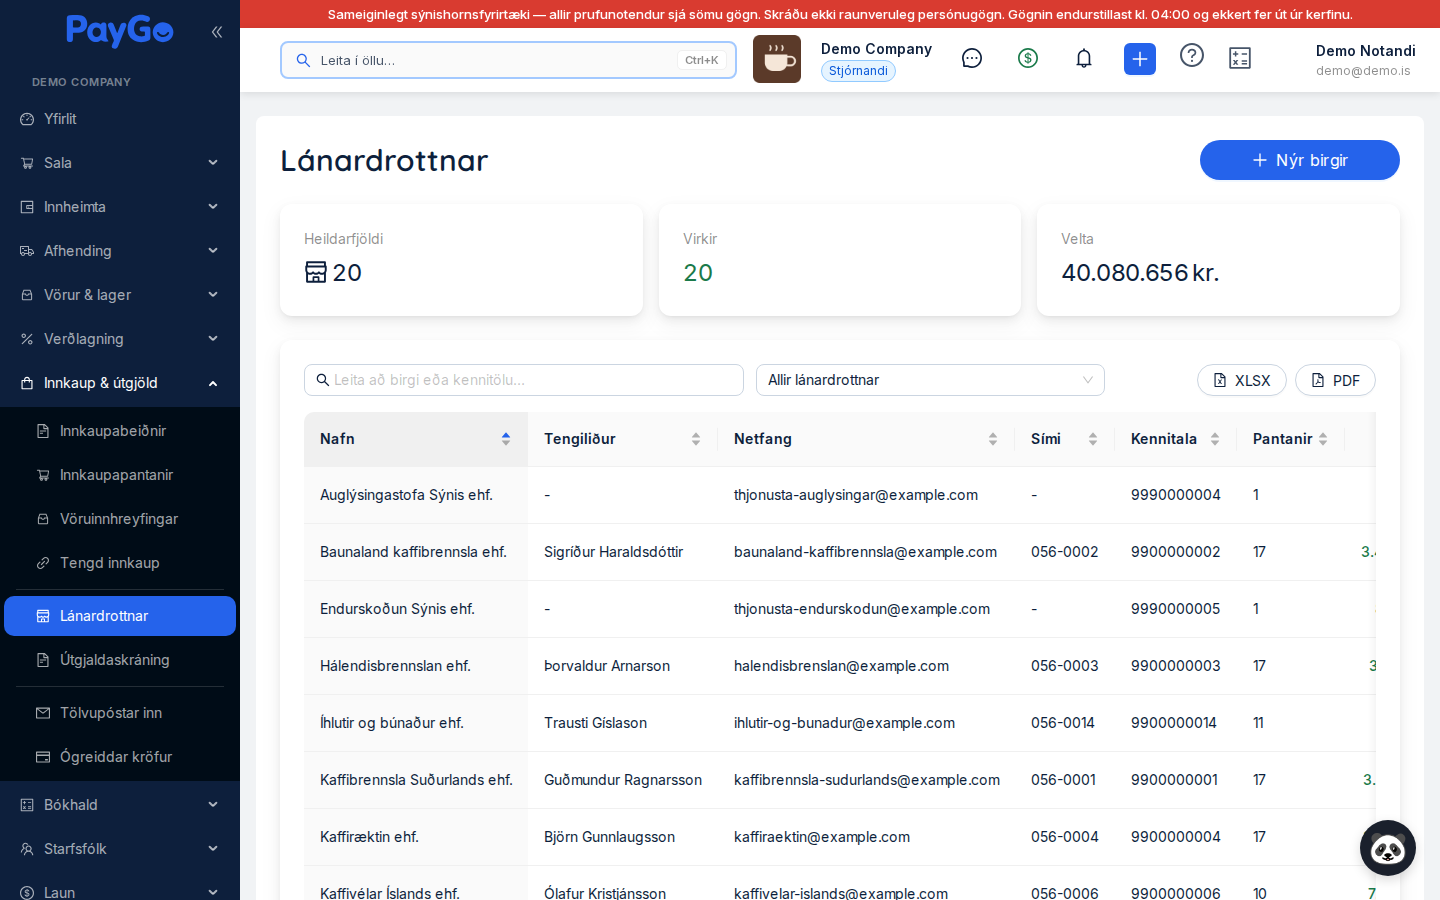Expand the Bókhald menu section
1440x900 pixels.
(x=120, y=805)
